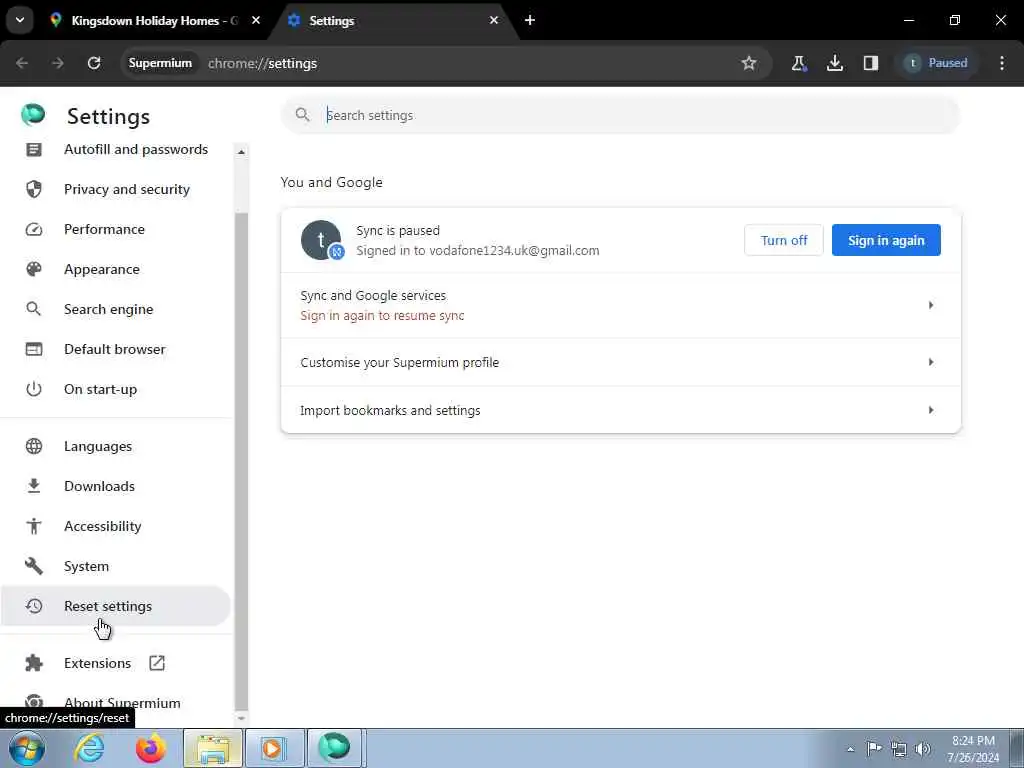The image size is (1024, 768).
Task: Click the Sign in again button
Action: (886, 240)
